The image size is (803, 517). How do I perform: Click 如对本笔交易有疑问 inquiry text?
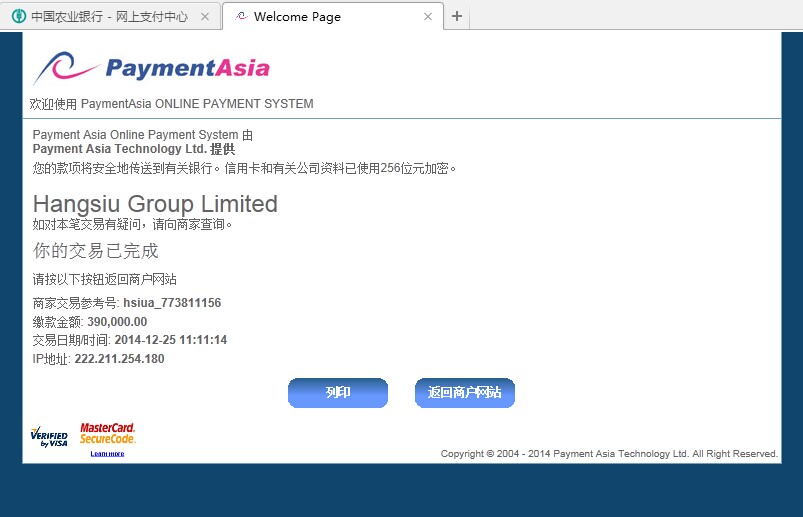(x=132, y=224)
